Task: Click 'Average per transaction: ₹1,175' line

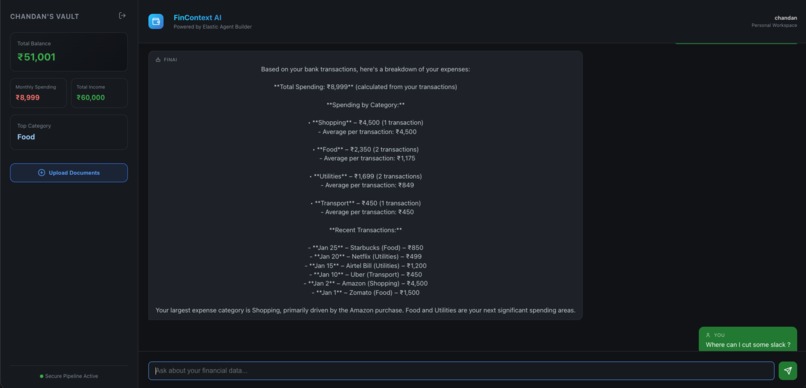Action: [x=367, y=159]
